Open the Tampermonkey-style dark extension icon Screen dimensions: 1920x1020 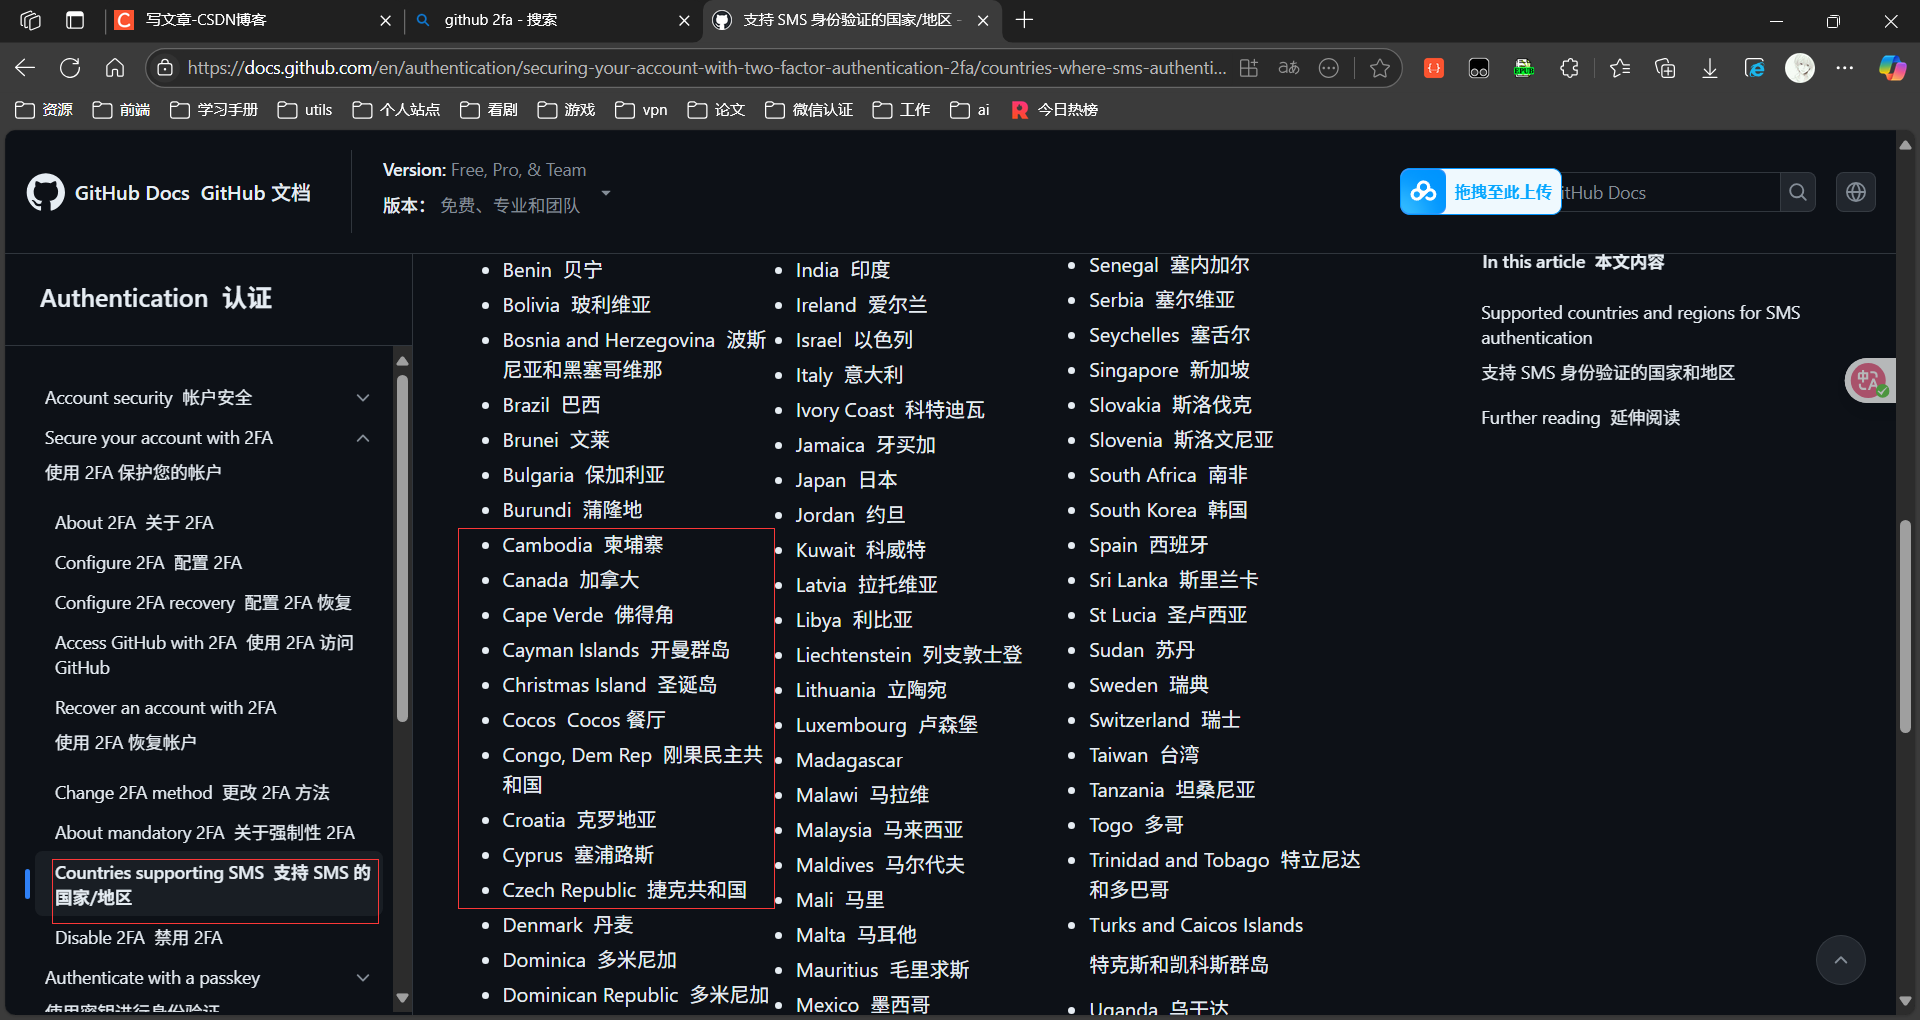click(1479, 68)
